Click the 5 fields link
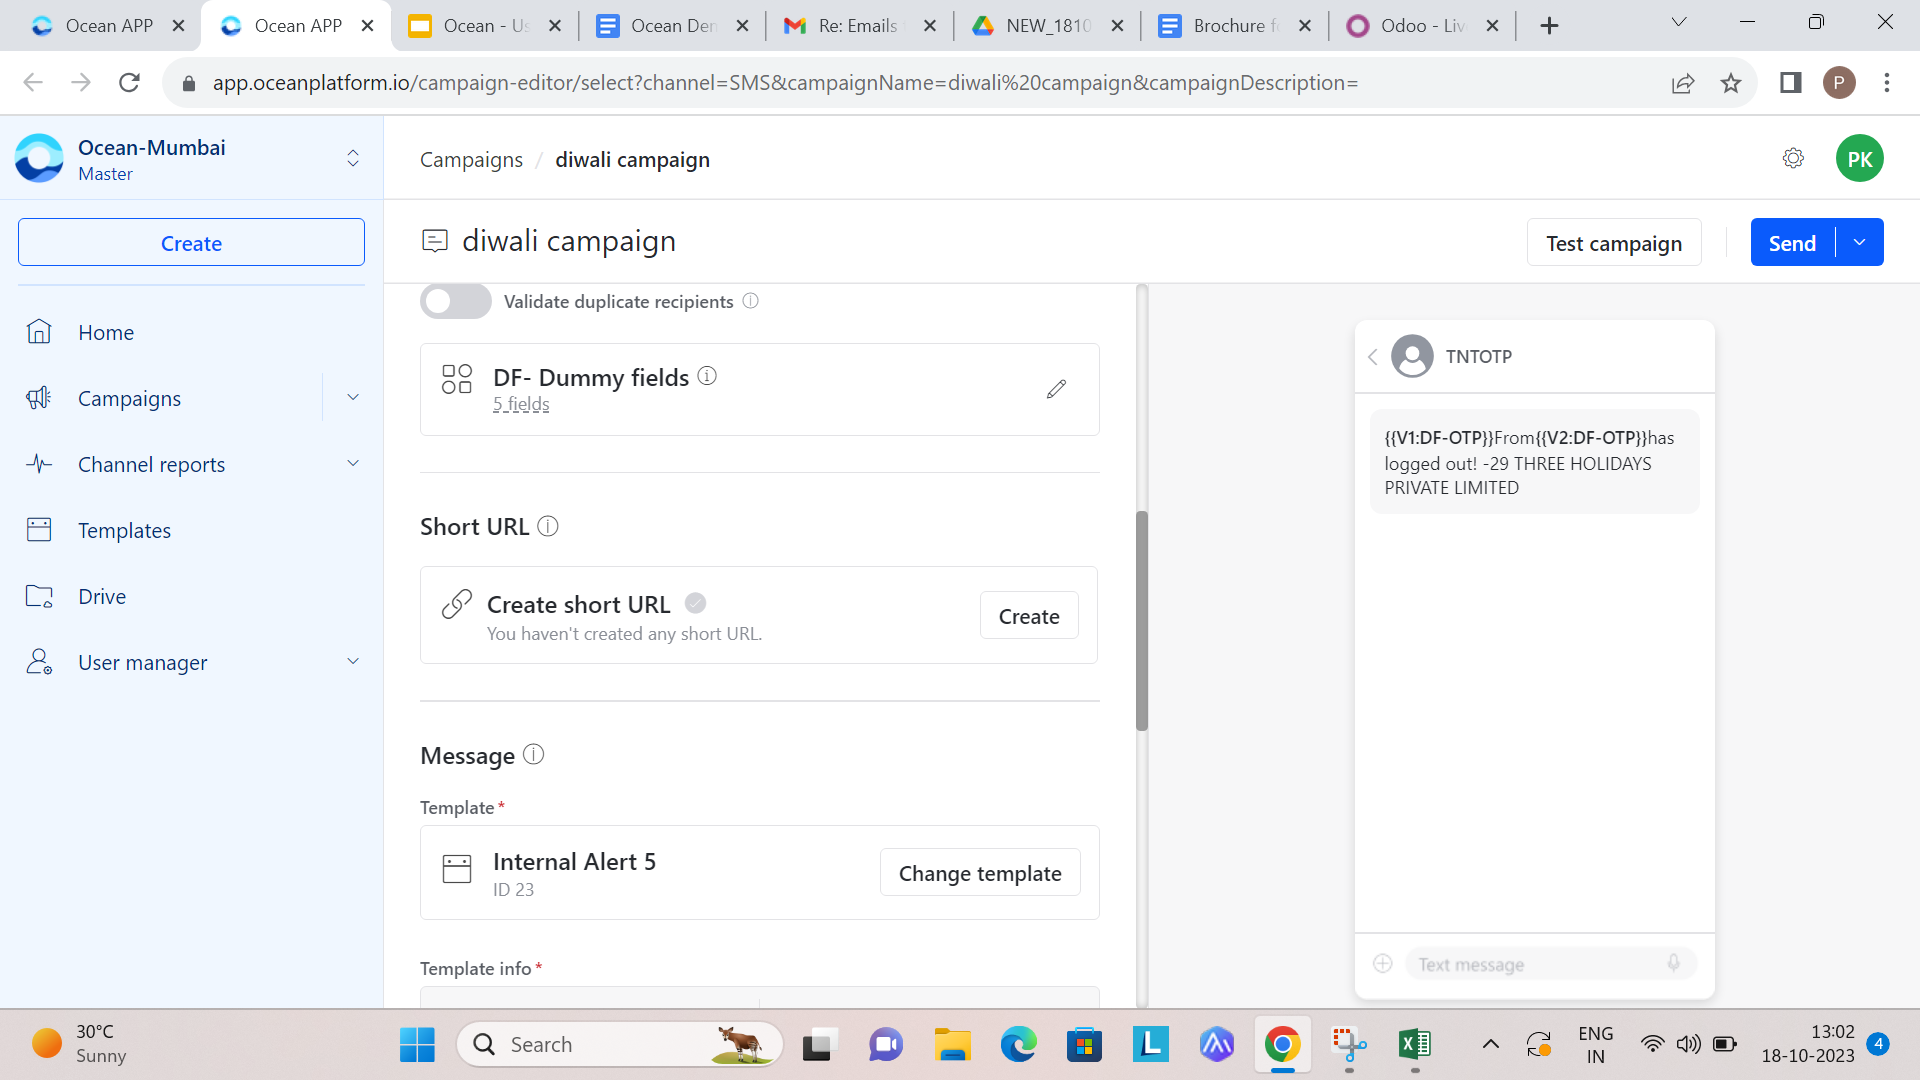This screenshot has height=1080, width=1920. pos(521,404)
